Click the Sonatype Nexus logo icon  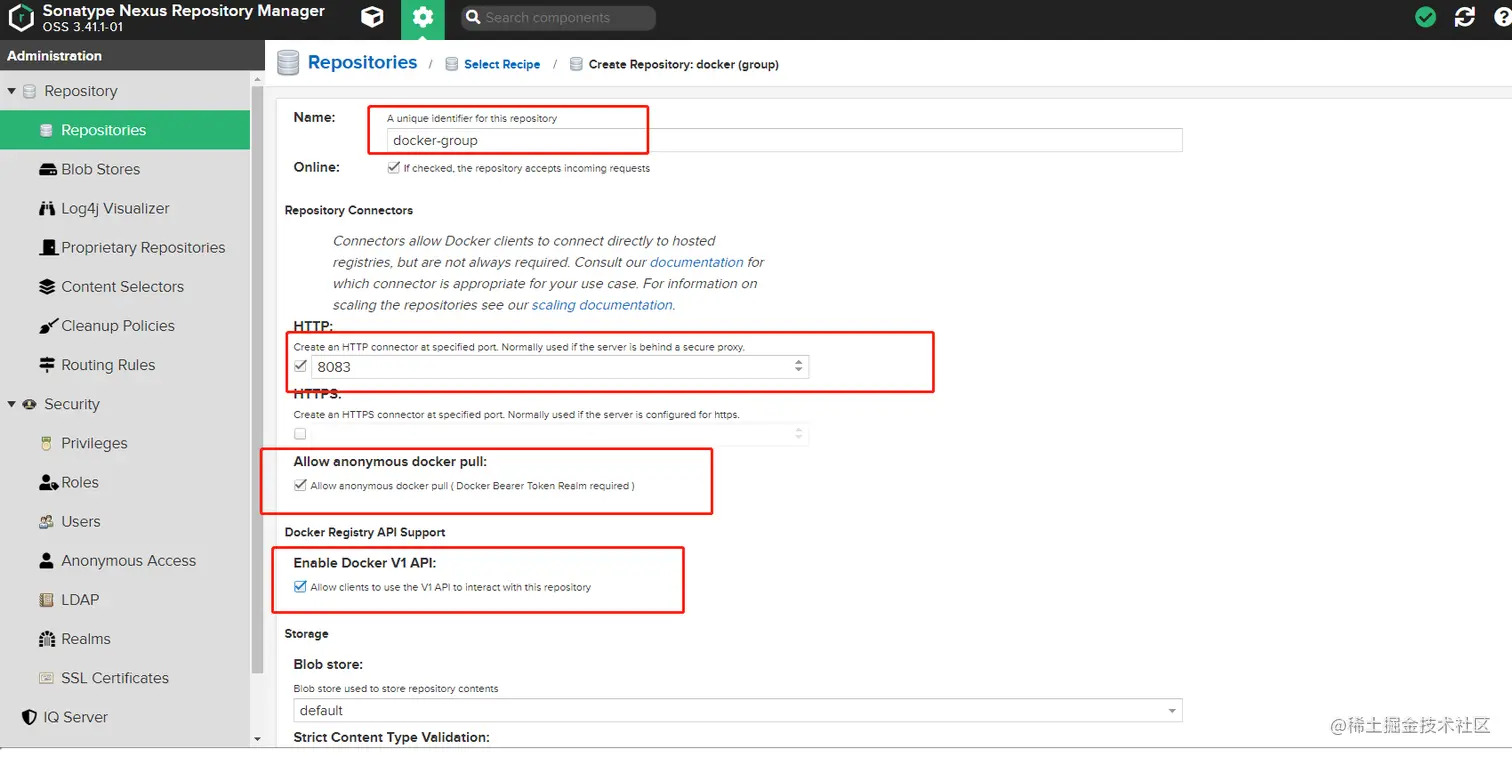pyautogui.click(x=21, y=18)
